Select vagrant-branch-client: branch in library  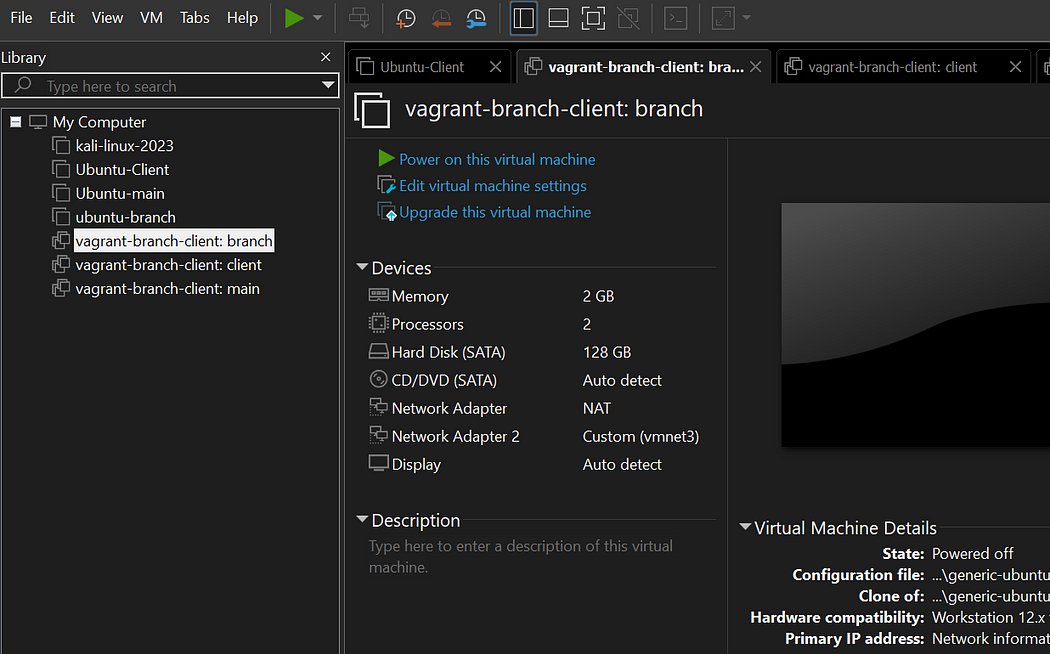(174, 241)
